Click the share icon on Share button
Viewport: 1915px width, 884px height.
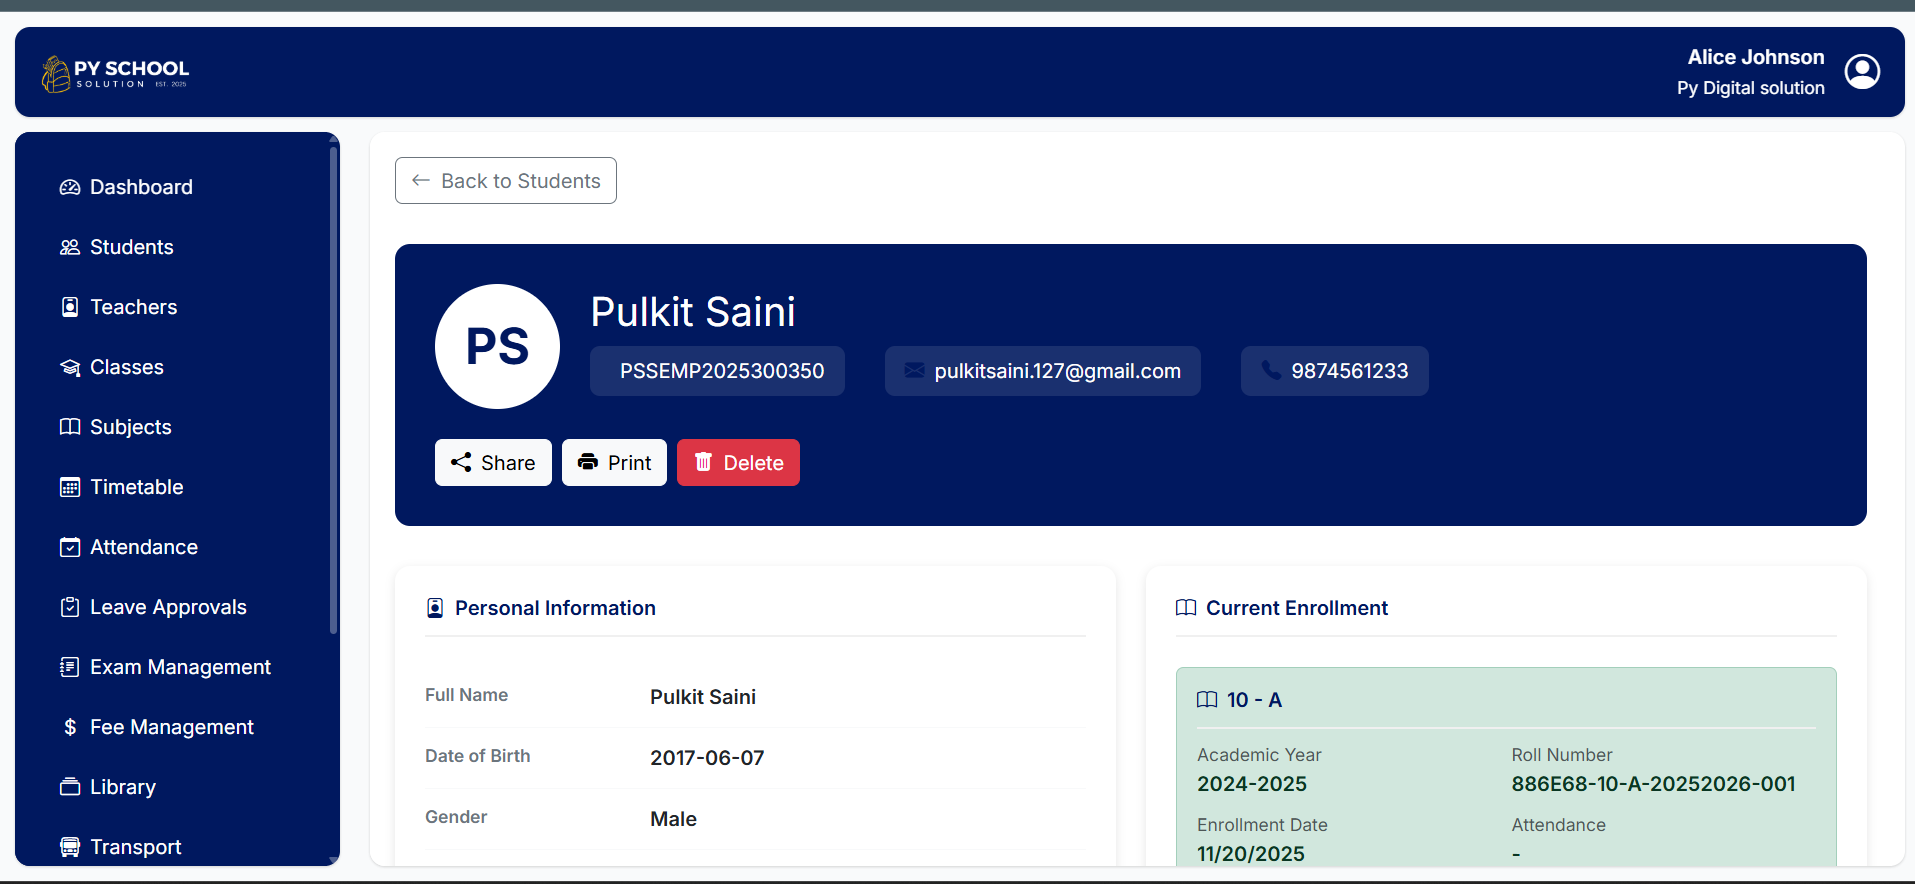click(x=461, y=462)
